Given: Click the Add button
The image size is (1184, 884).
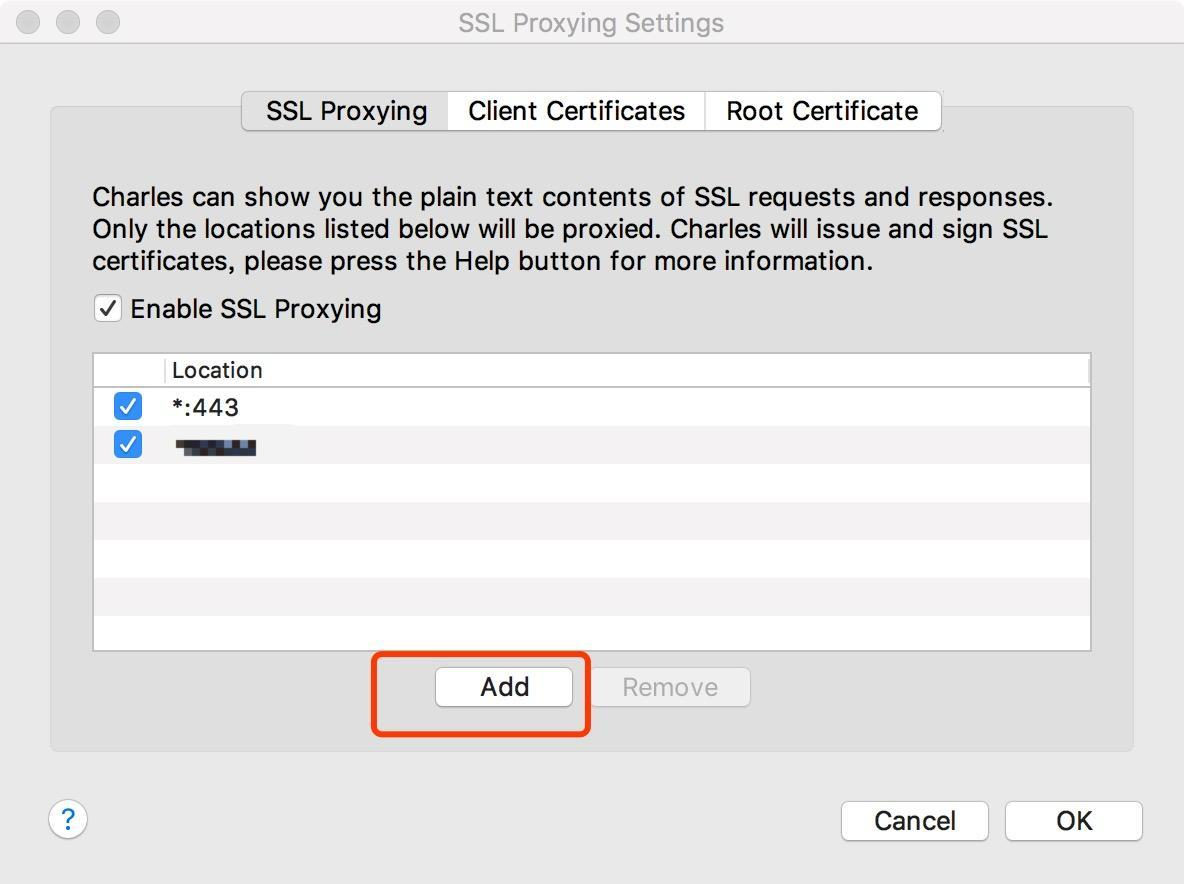Looking at the screenshot, I should (504, 687).
